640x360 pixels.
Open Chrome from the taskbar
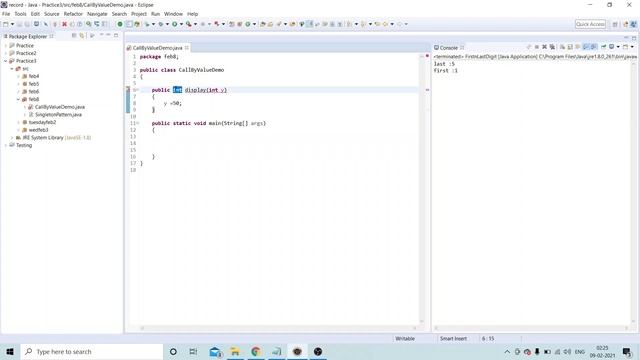point(256,351)
